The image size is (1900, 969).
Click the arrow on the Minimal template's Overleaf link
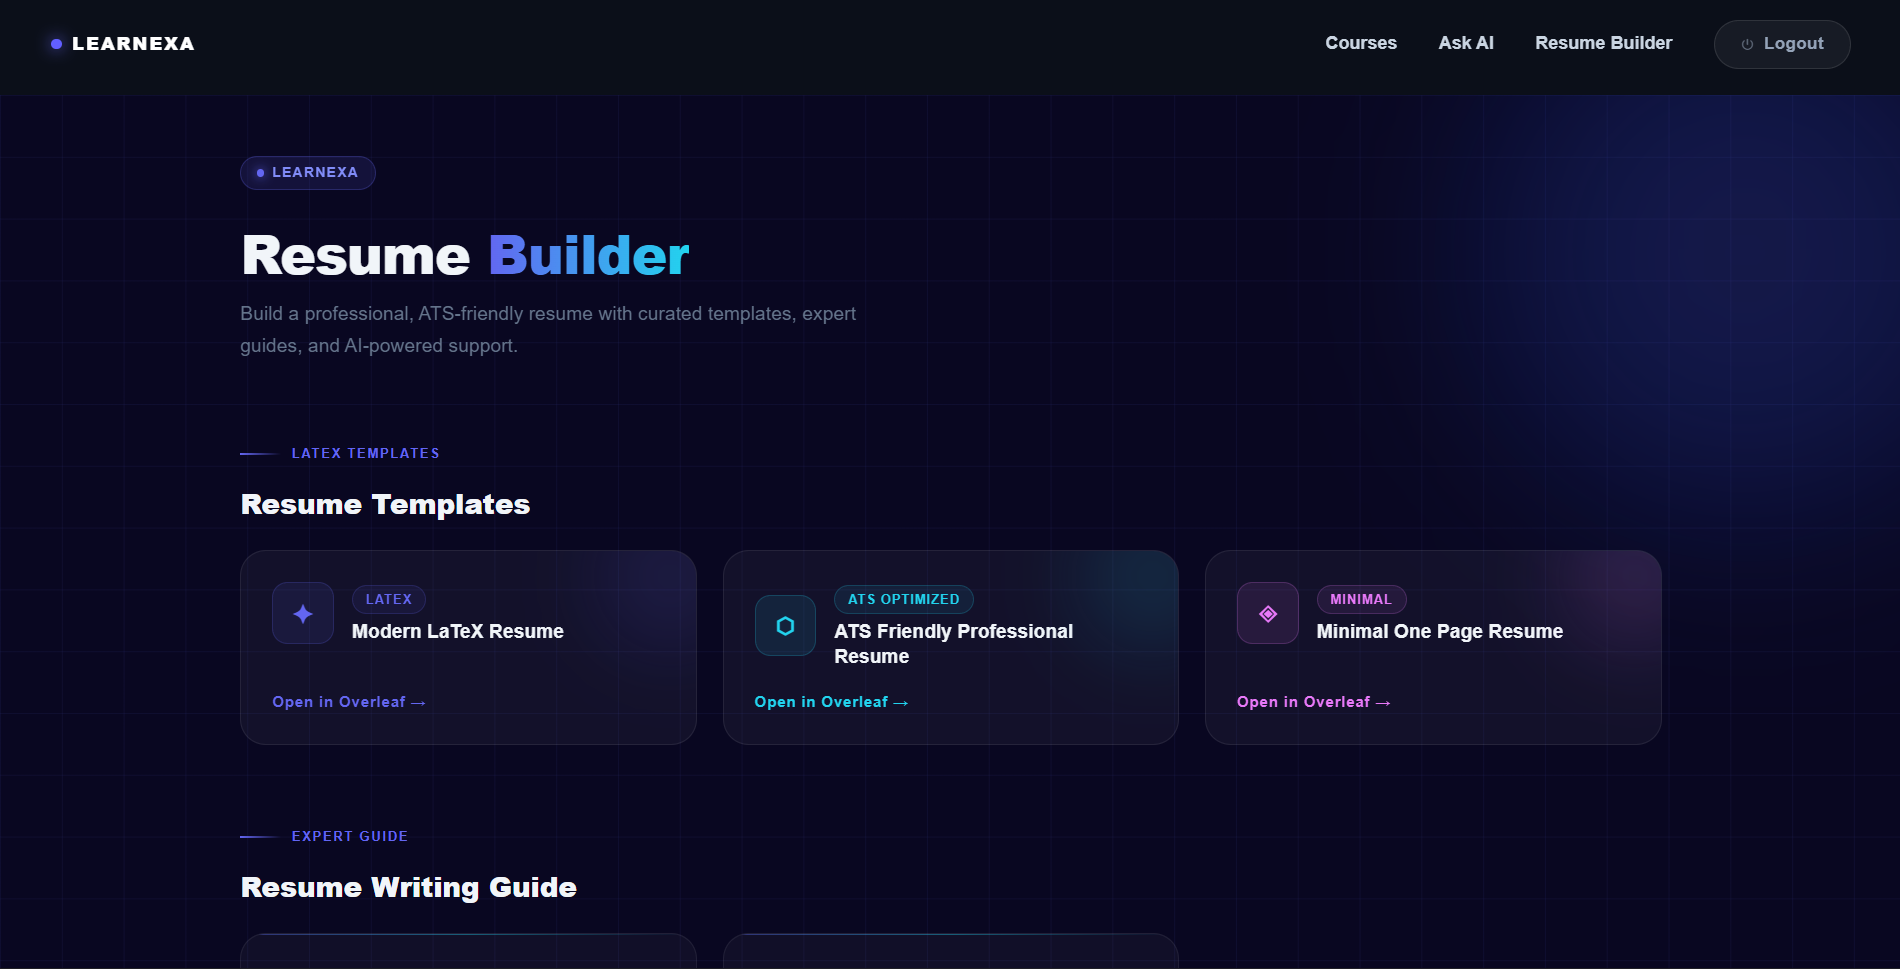(1384, 702)
